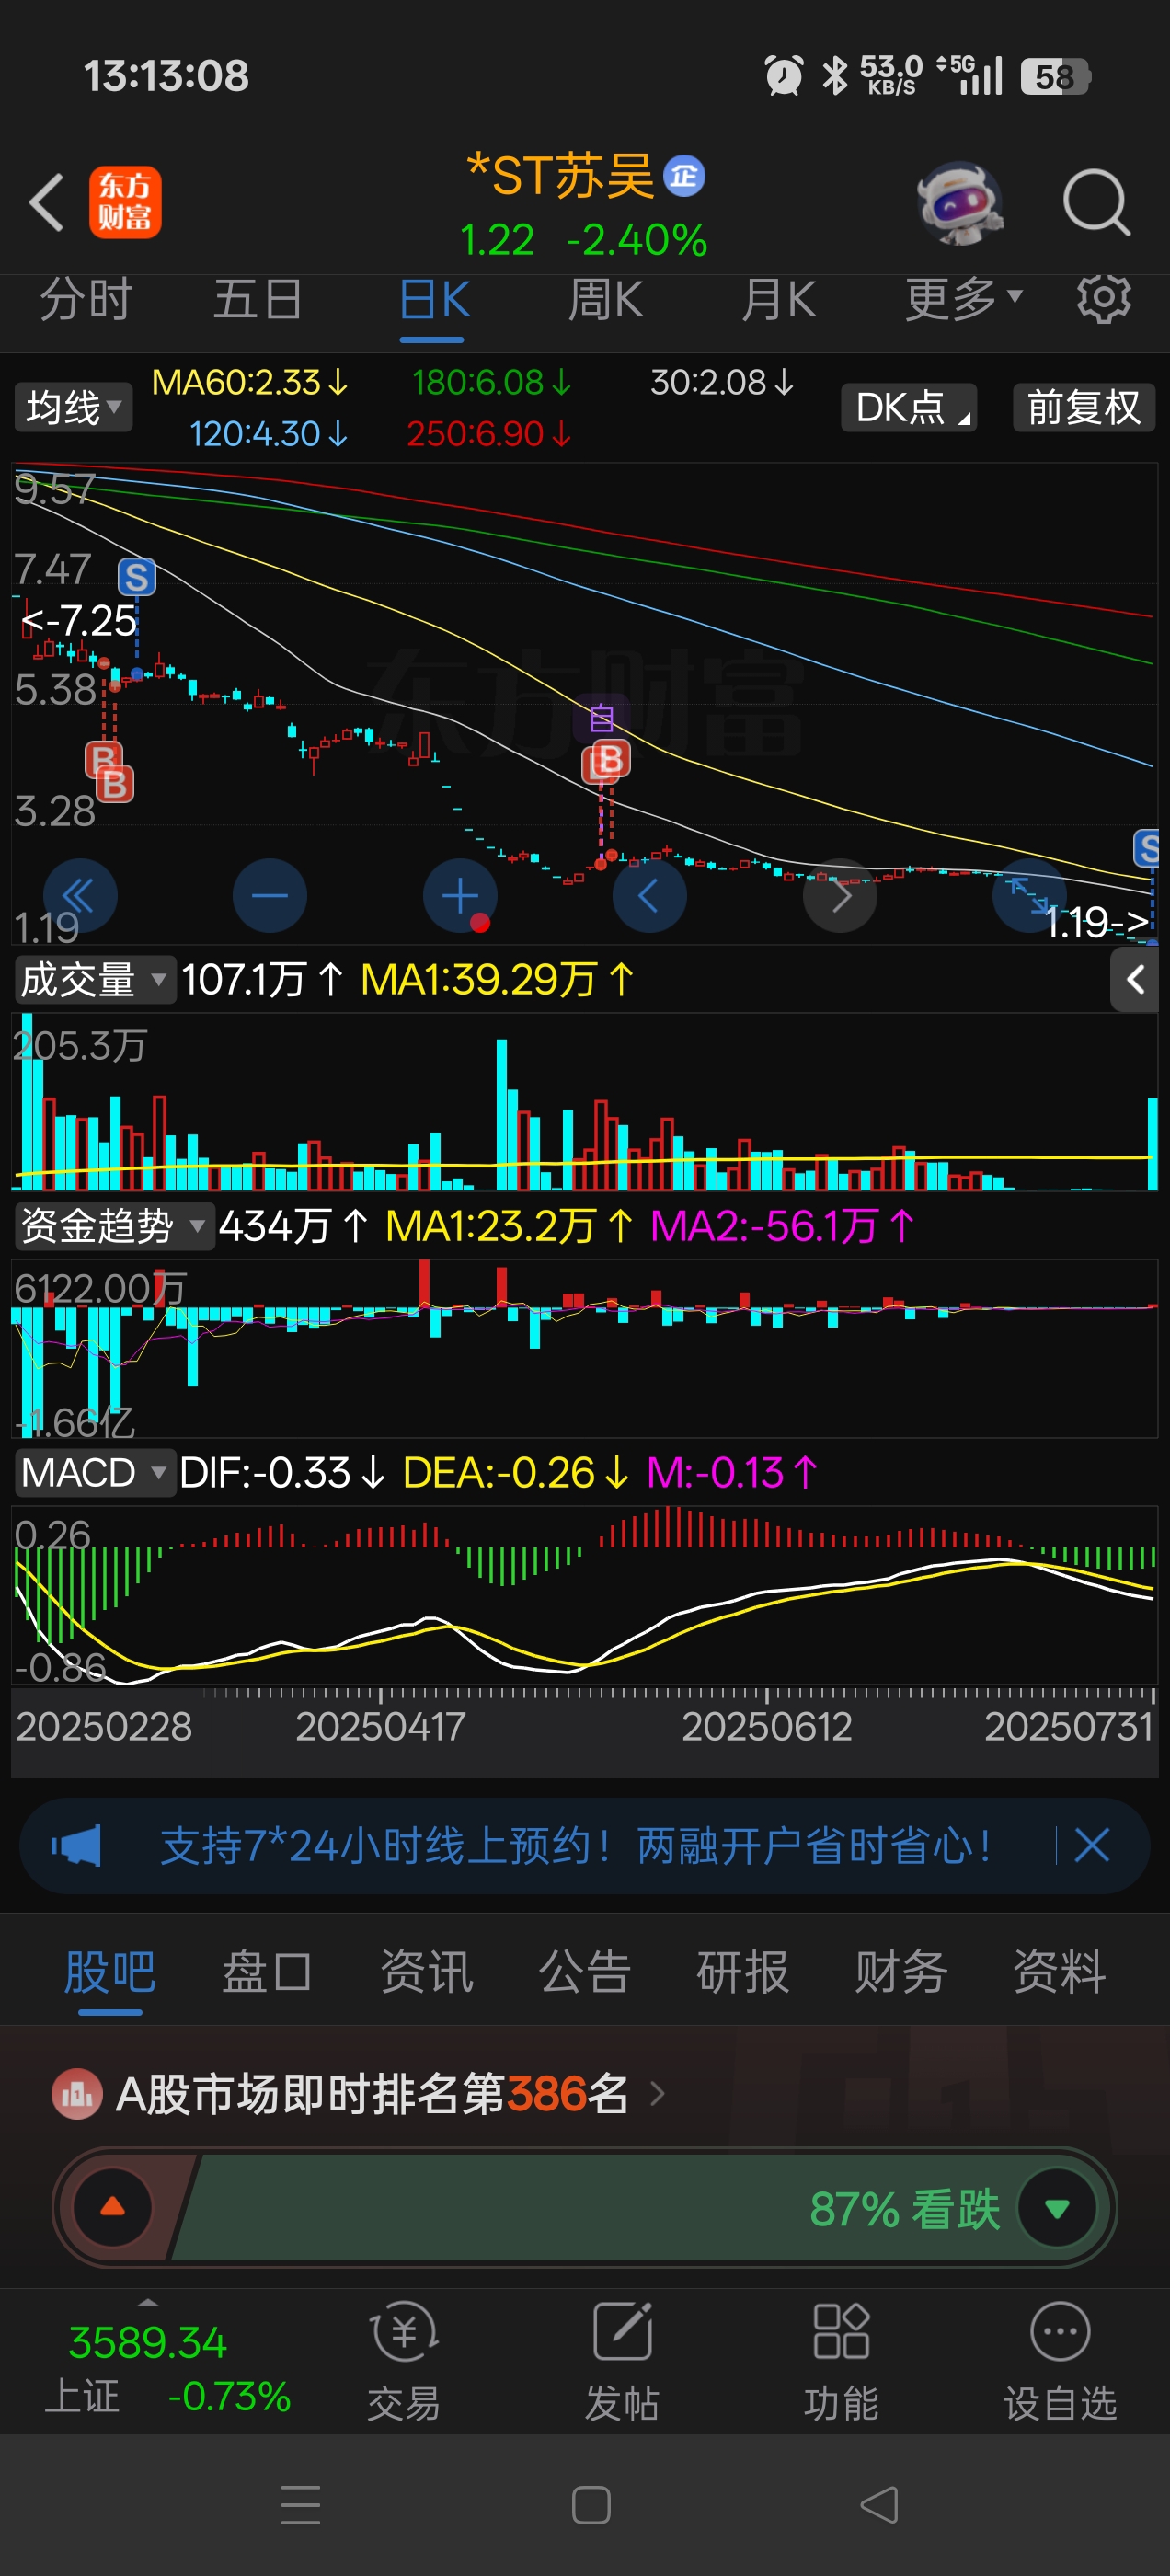Close the 两融开户 banner
1170x2576 pixels.
point(1092,1845)
